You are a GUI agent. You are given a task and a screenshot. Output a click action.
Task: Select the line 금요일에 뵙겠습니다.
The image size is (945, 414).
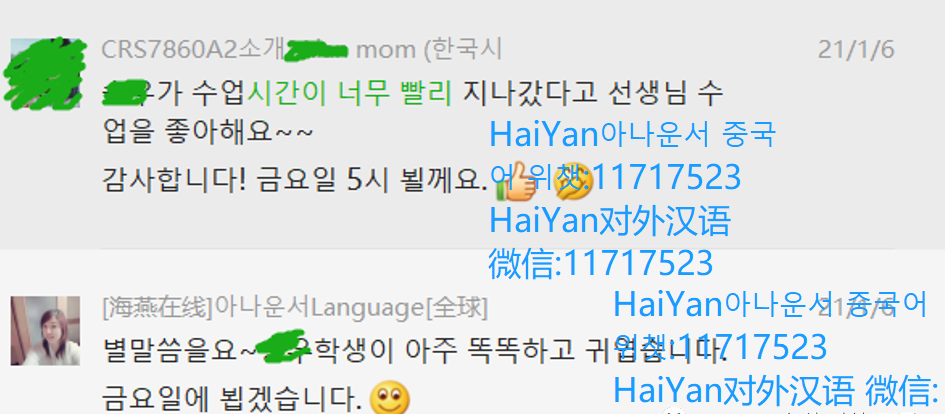tap(233, 398)
